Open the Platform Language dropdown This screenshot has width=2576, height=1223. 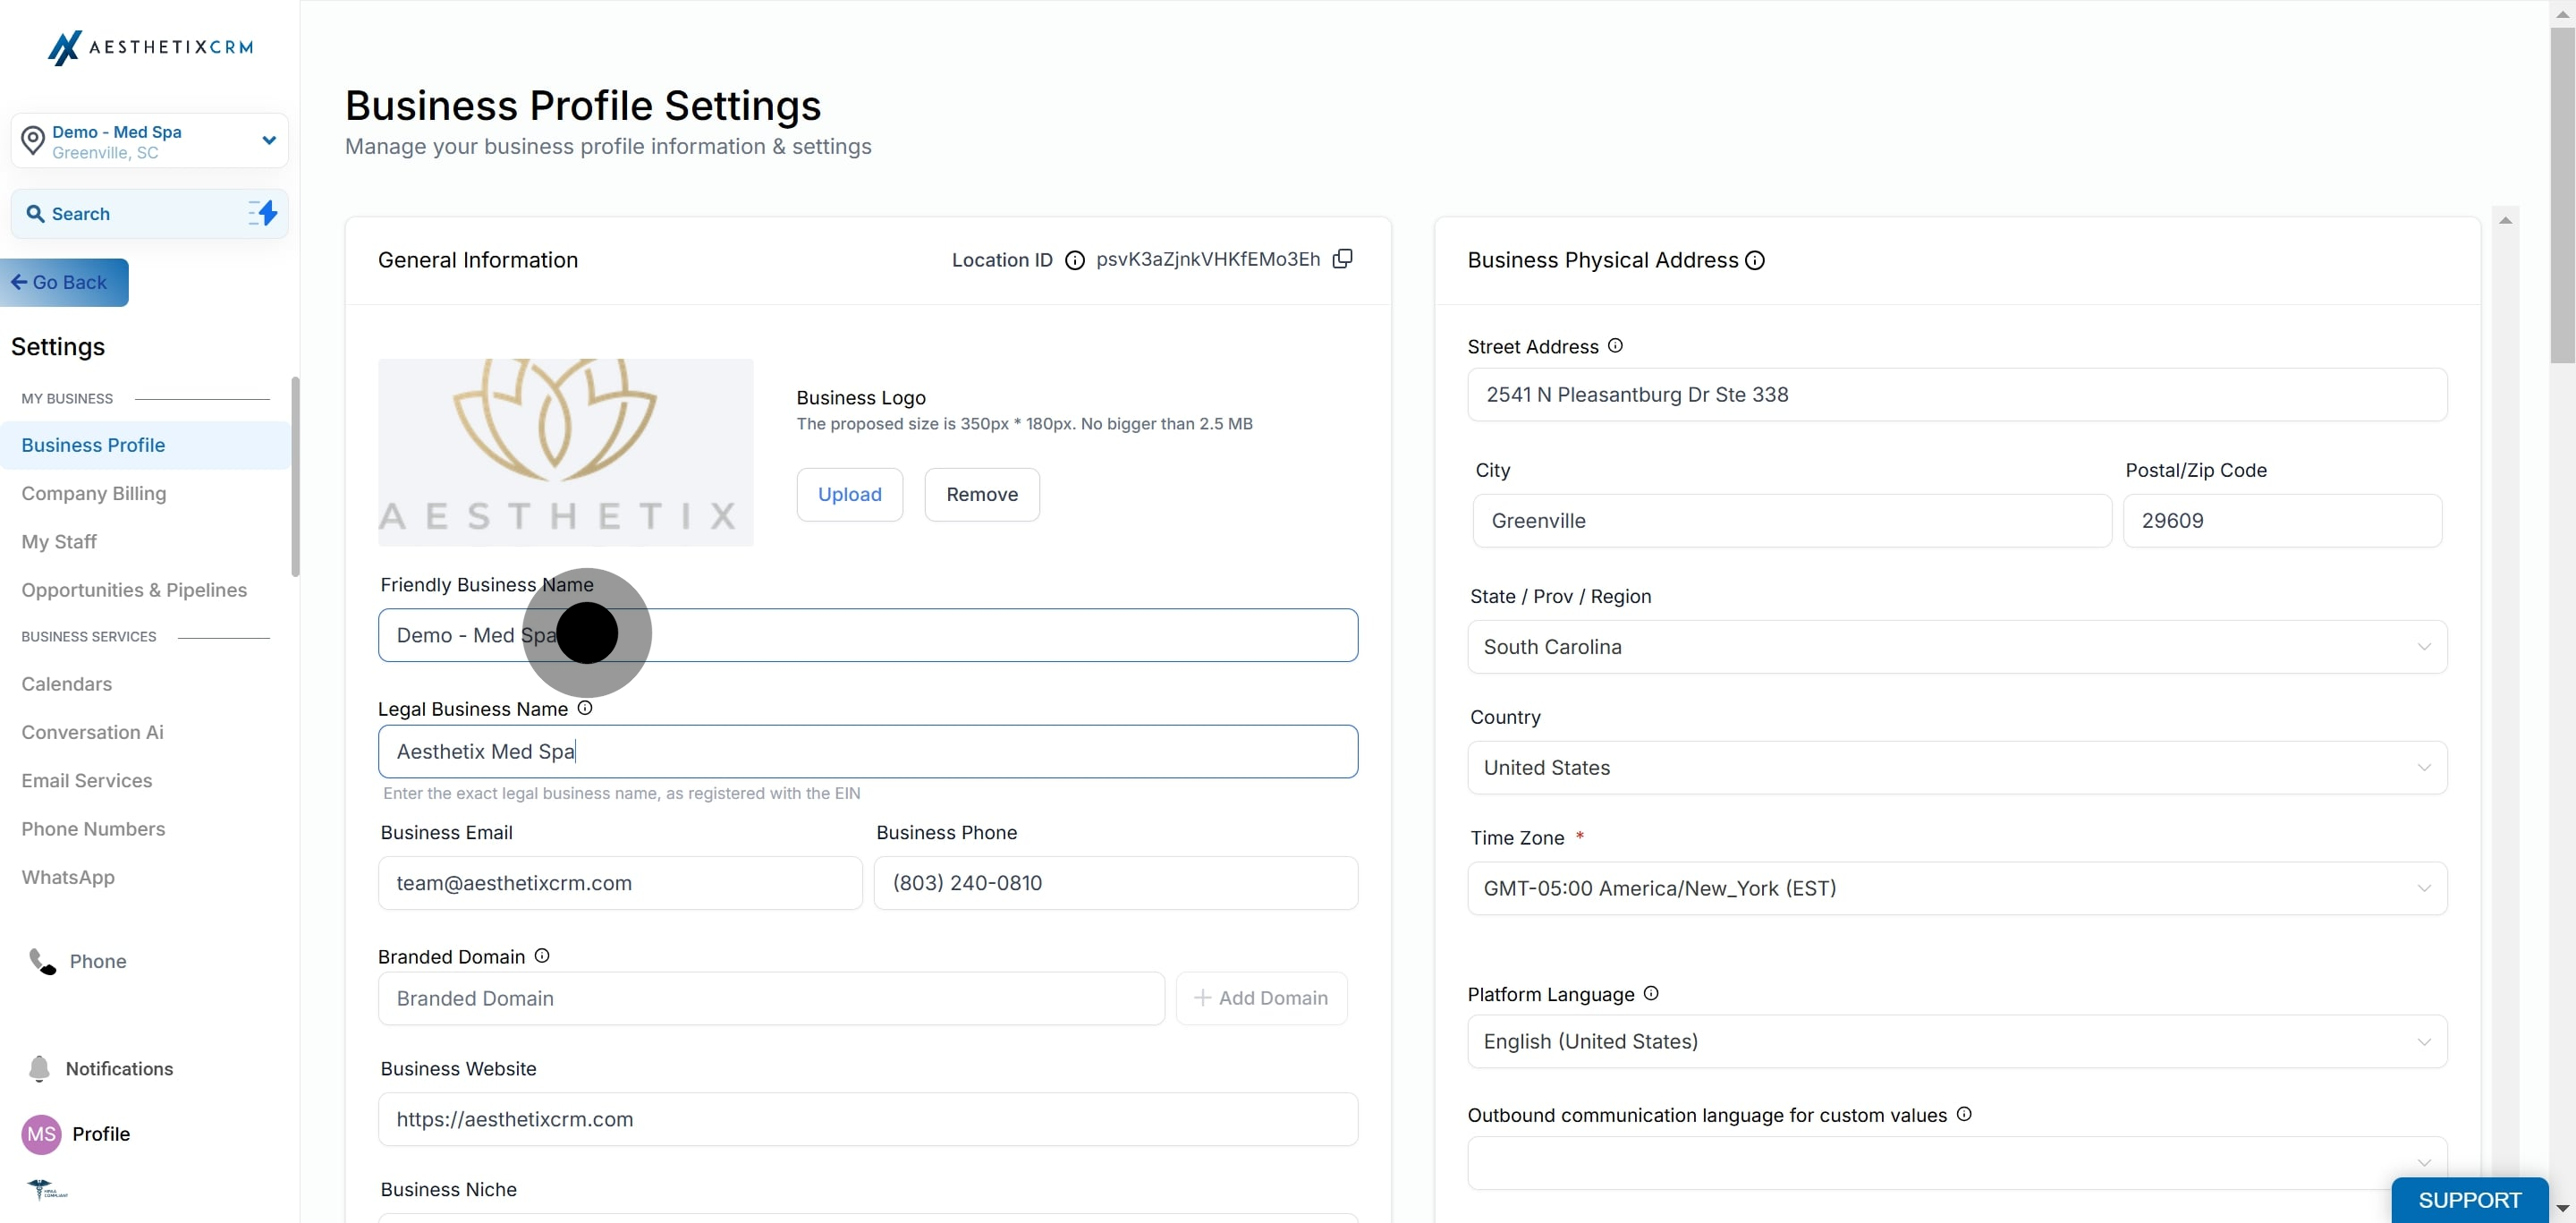(1956, 1041)
